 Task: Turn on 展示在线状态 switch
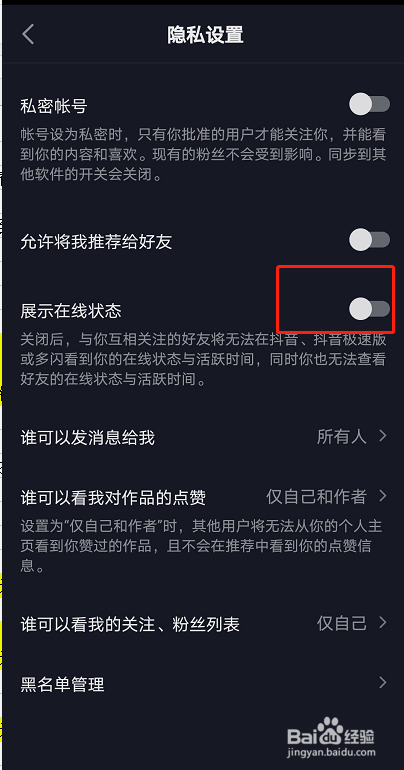pyautogui.click(x=370, y=309)
